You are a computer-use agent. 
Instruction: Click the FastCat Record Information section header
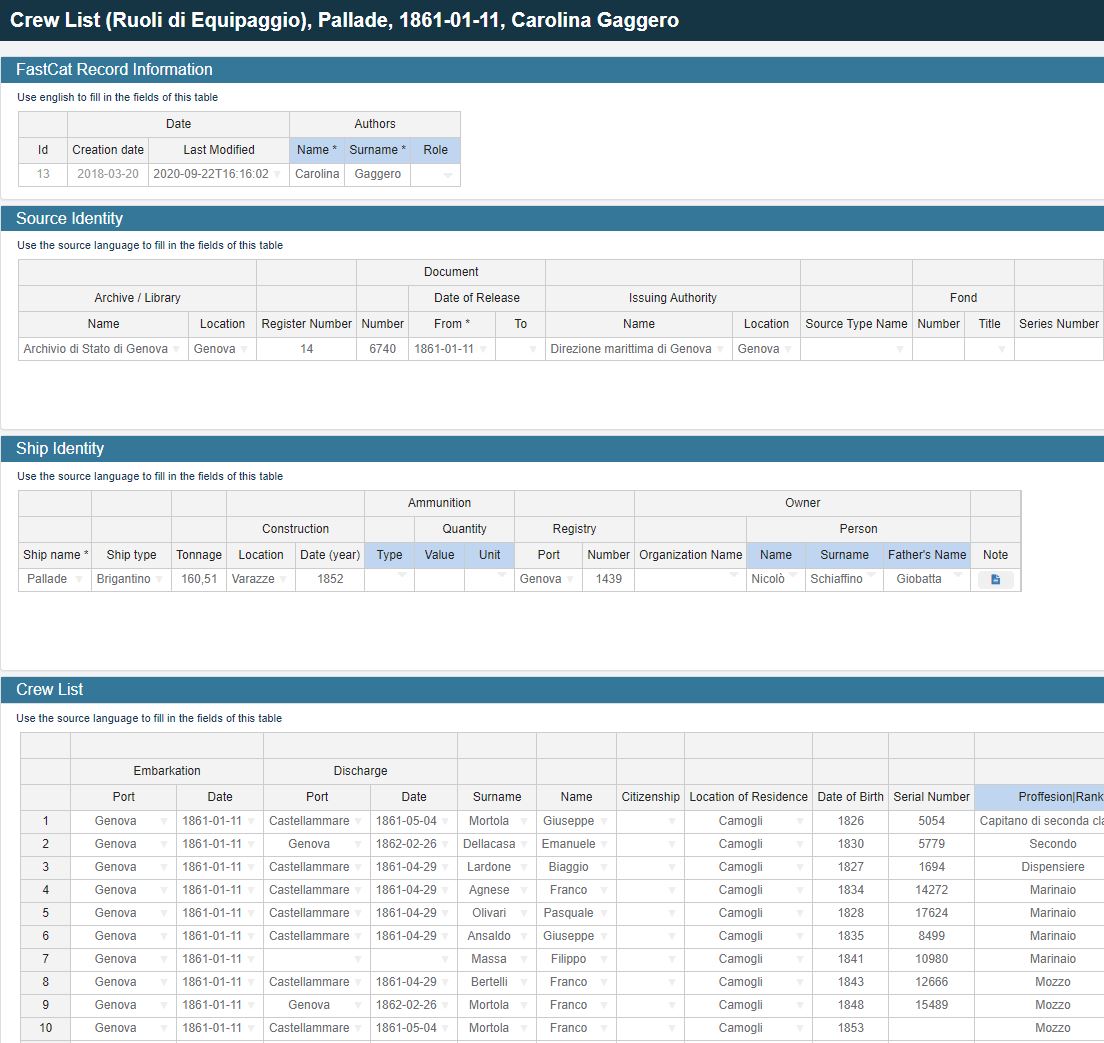pos(552,70)
